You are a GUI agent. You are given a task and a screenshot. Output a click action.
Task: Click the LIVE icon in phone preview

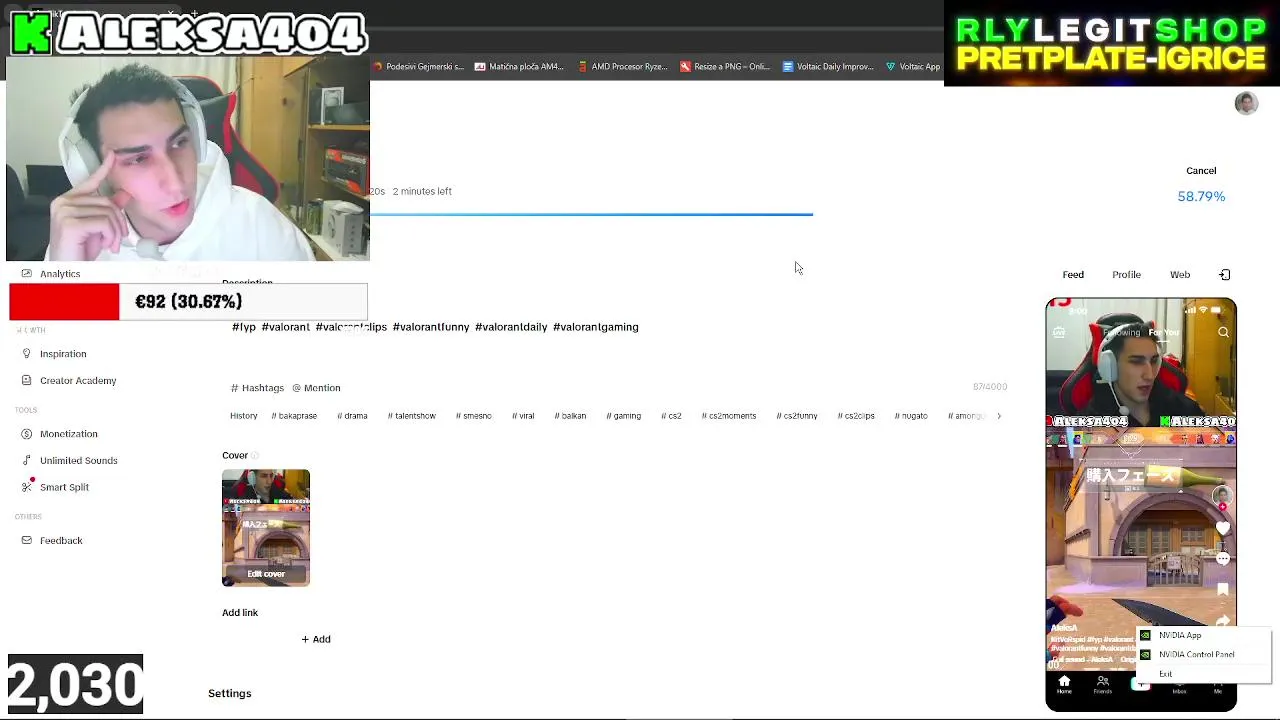pos(1059,333)
